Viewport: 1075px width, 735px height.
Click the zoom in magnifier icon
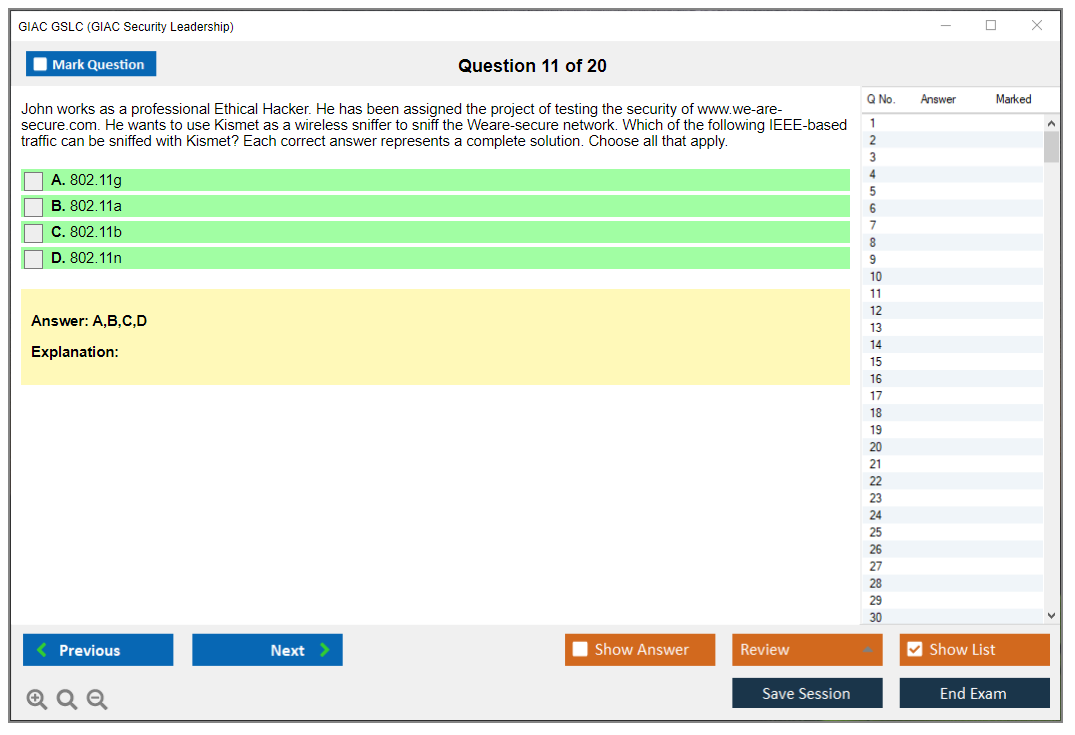pyautogui.click(x=37, y=700)
